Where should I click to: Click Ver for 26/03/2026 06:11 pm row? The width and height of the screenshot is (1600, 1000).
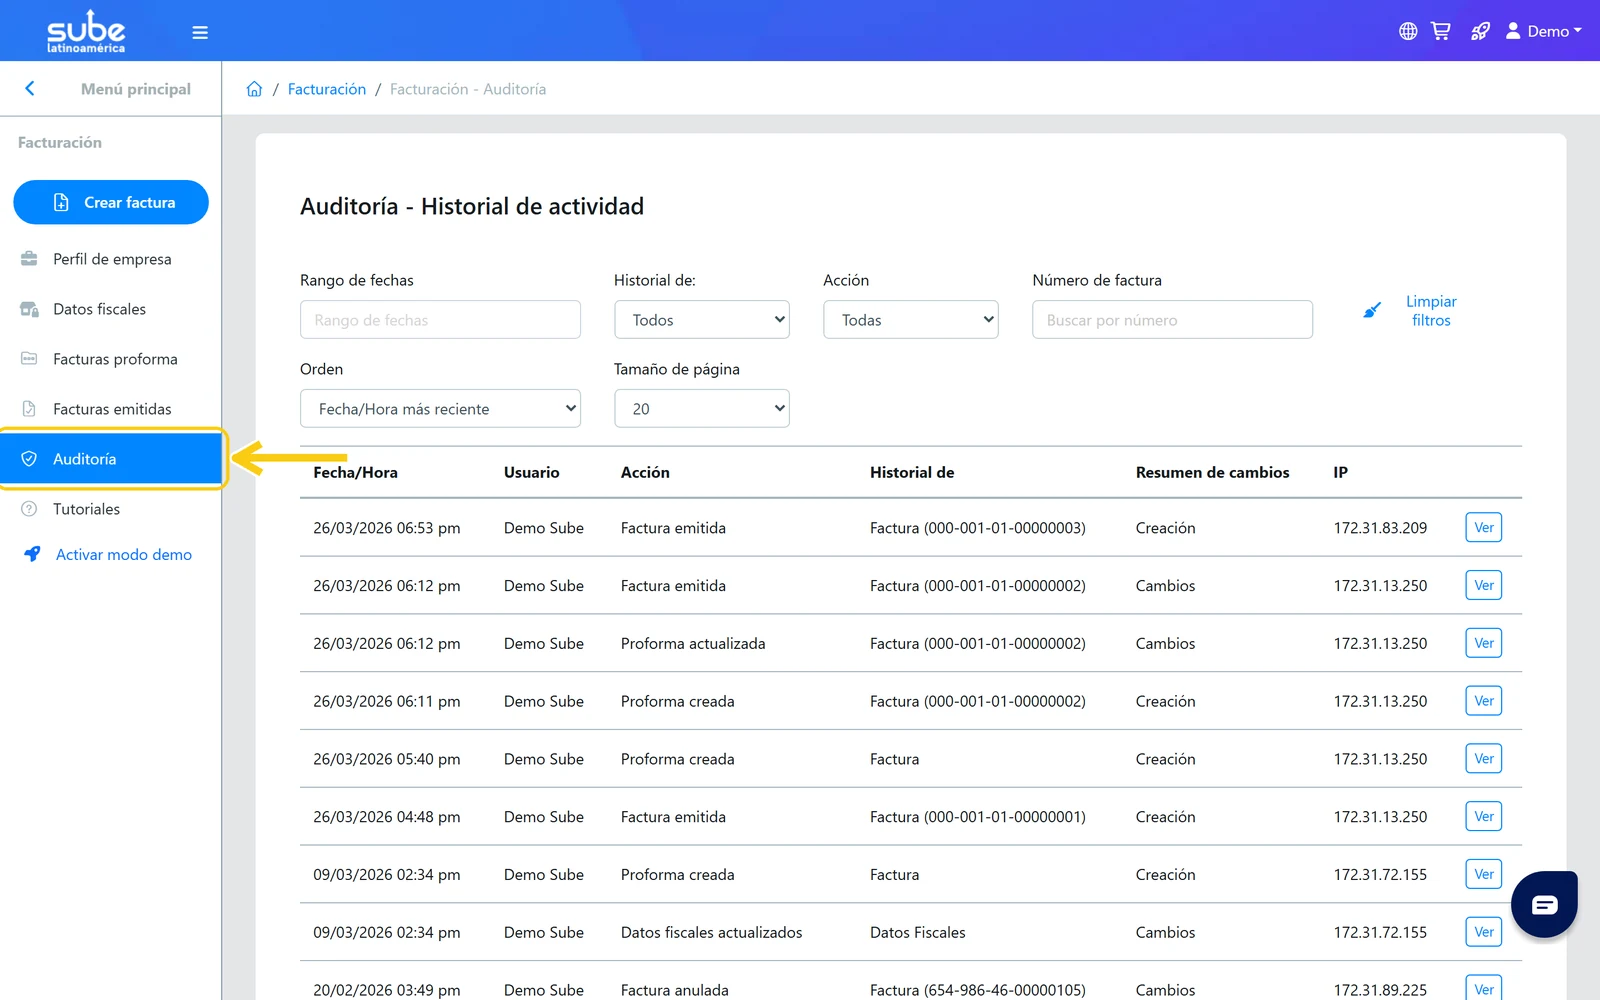click(1484, 701)
